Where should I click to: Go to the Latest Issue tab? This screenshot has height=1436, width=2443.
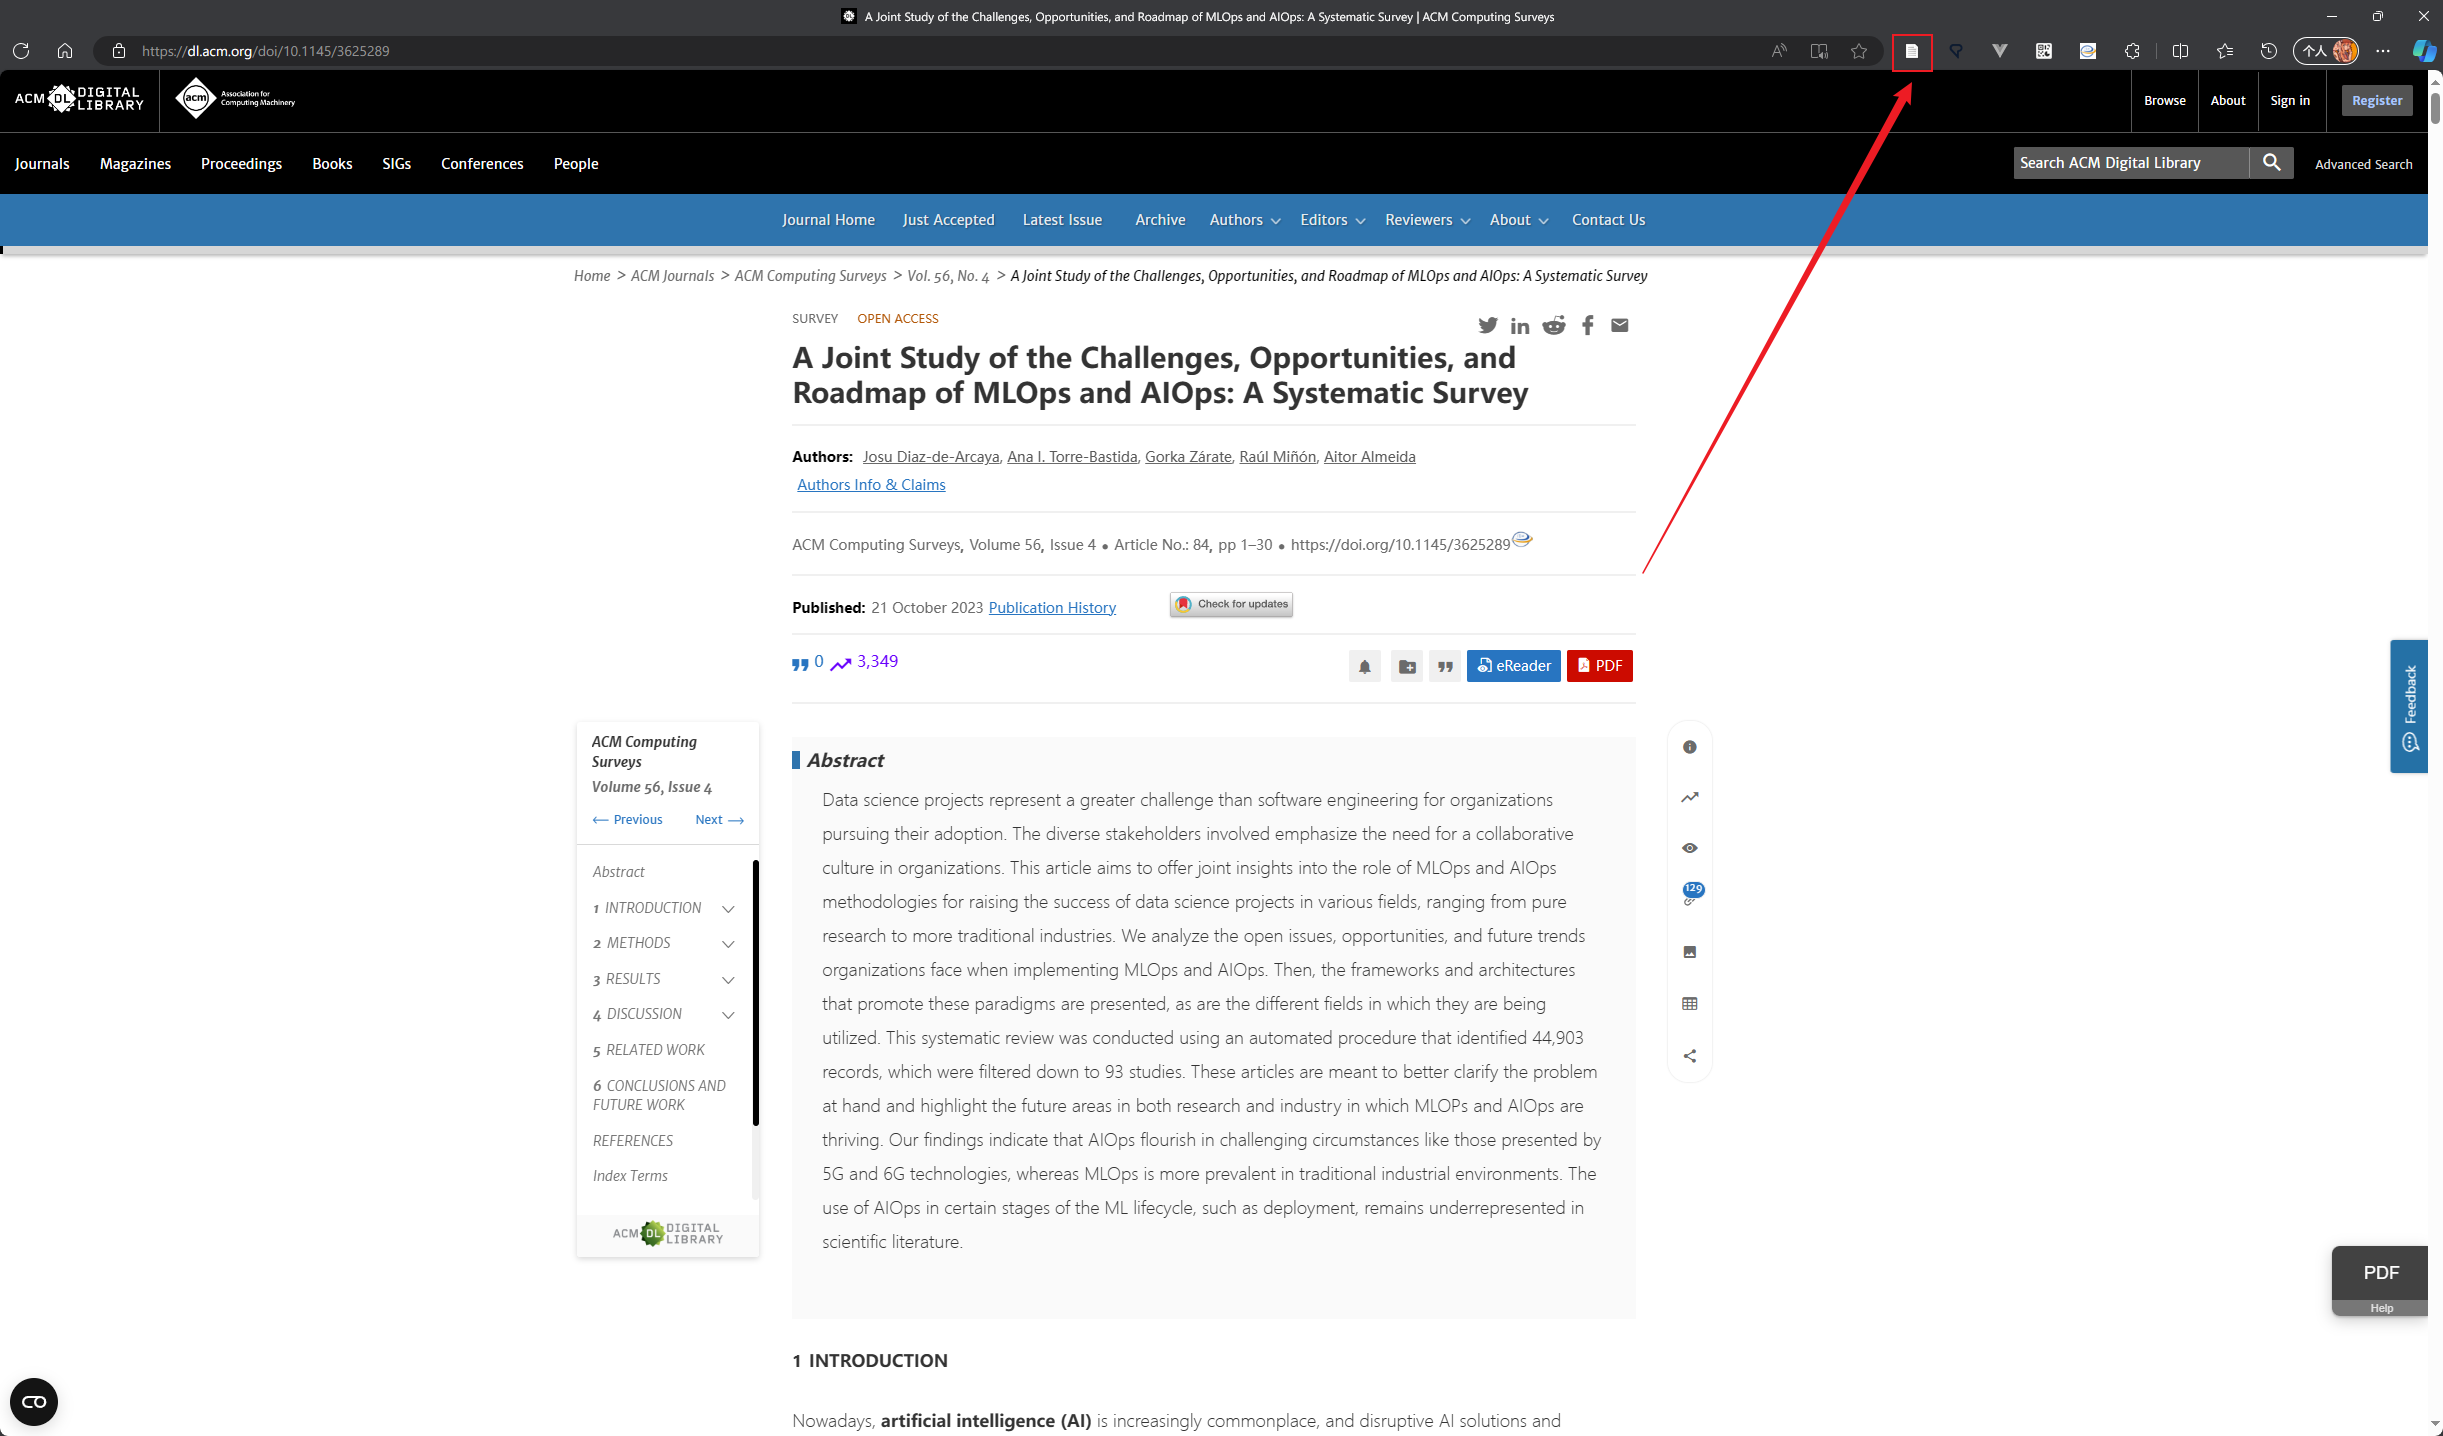pyautogui.click(x=1061, y=220)
